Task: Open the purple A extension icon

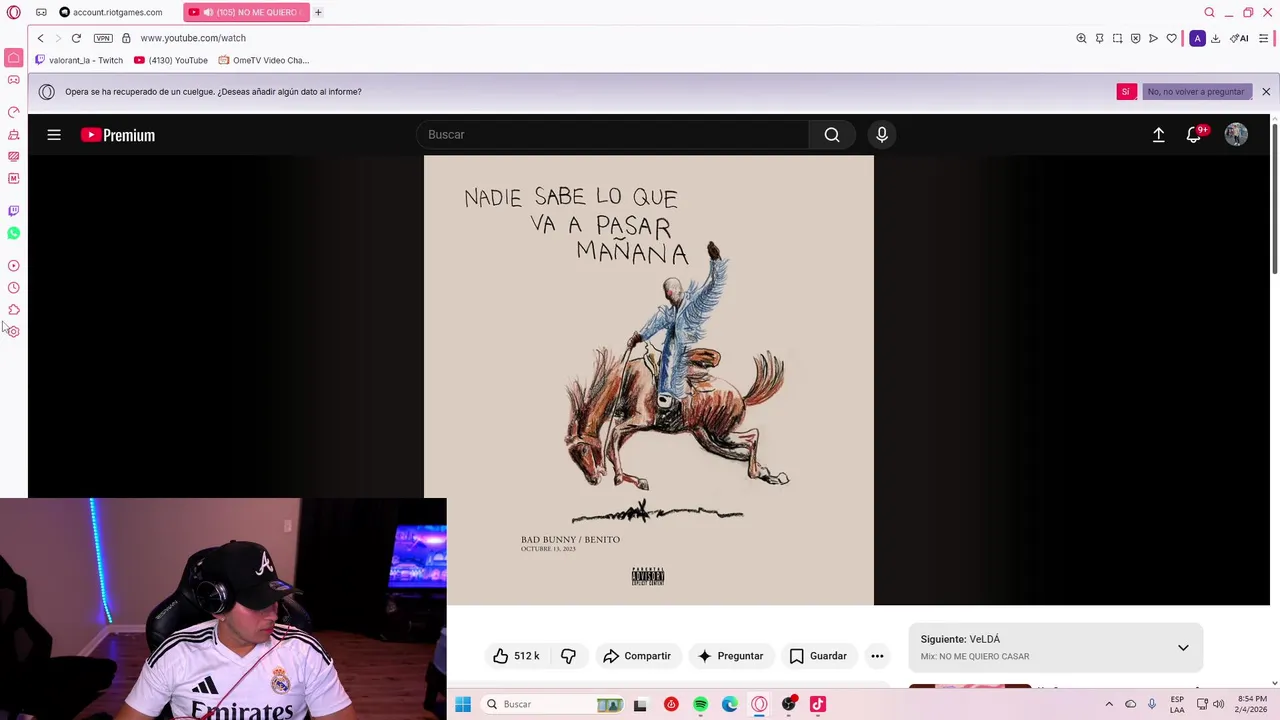Action: (1197, 38)
